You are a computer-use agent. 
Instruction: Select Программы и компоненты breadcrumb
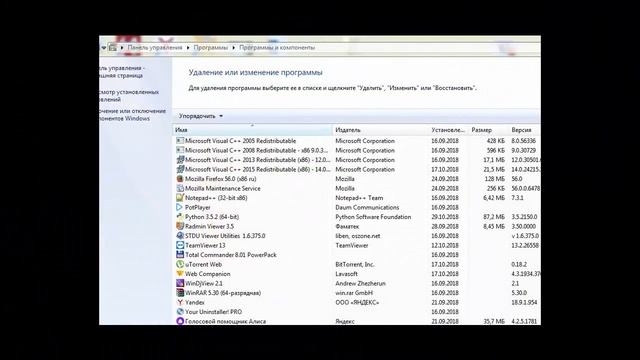(x=277, y=47)
